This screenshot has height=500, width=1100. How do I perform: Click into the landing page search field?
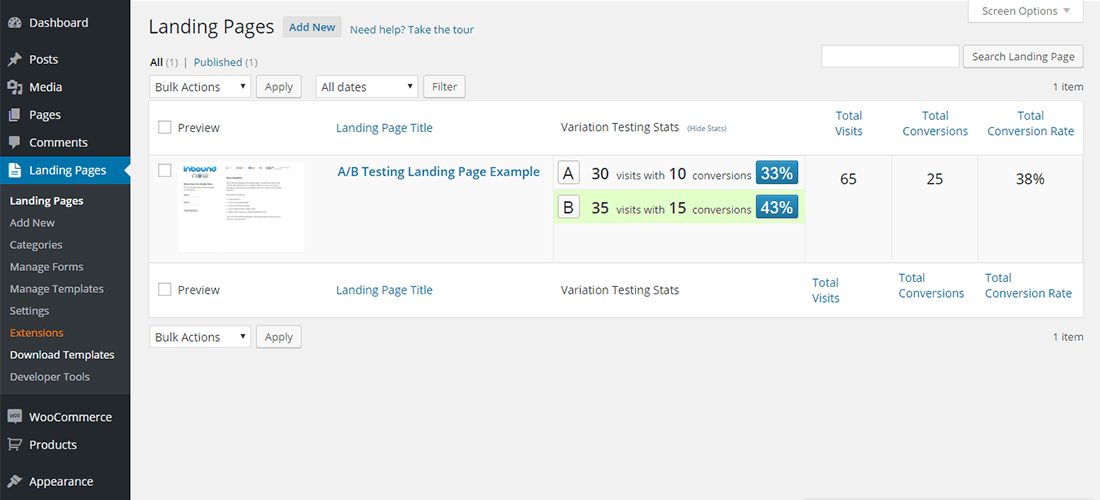pyautogui.click(x=890, y=57)
